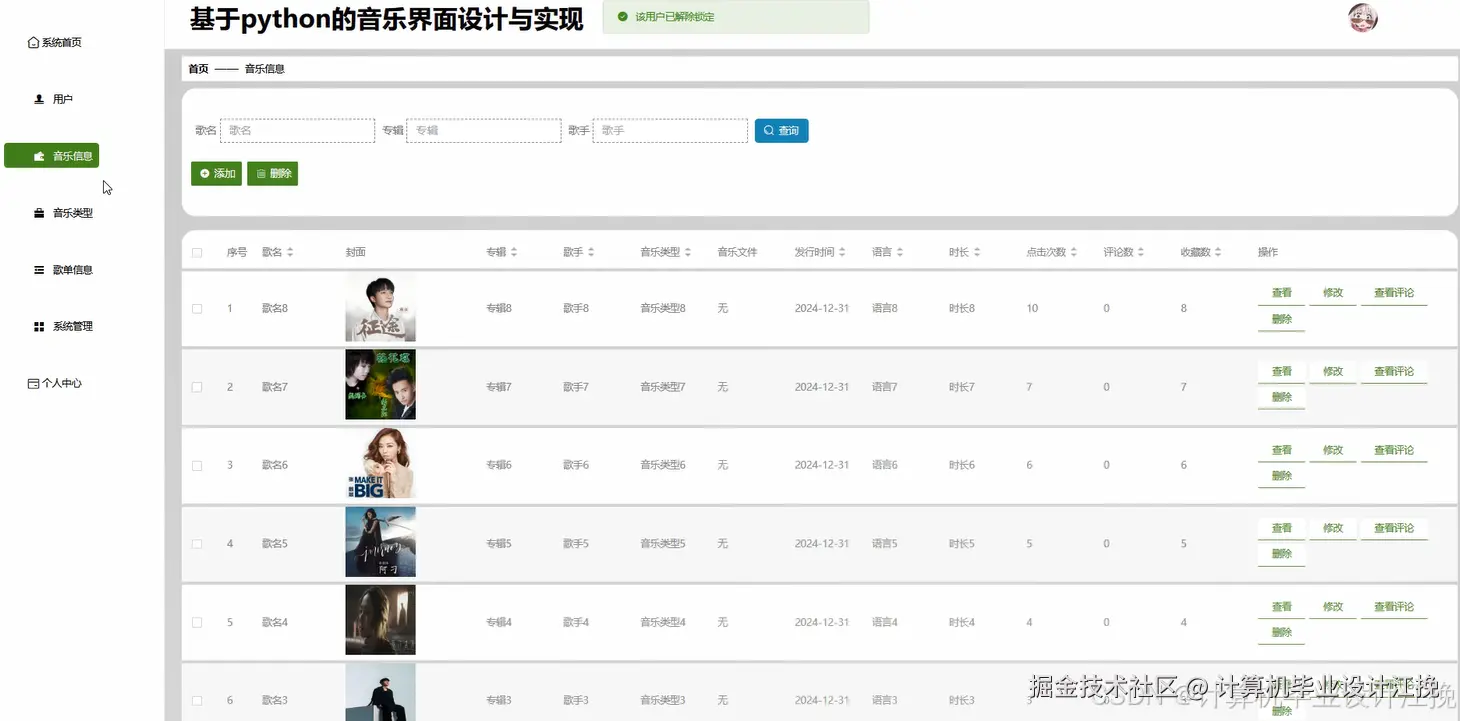Open 查看评论 for the 歌名6 row
The width and height of the screenshot is (1460, 721).
(x=1393, y=450)
